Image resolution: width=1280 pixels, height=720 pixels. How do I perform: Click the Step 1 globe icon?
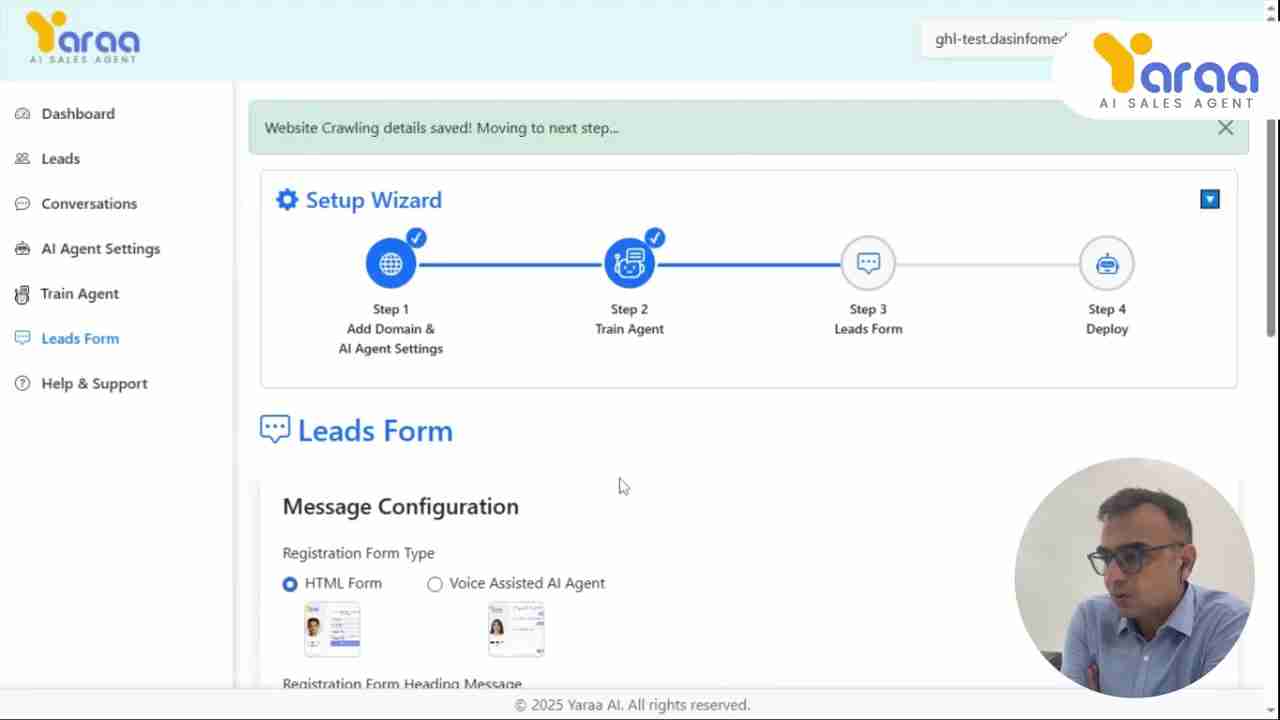tap(390, 264)
